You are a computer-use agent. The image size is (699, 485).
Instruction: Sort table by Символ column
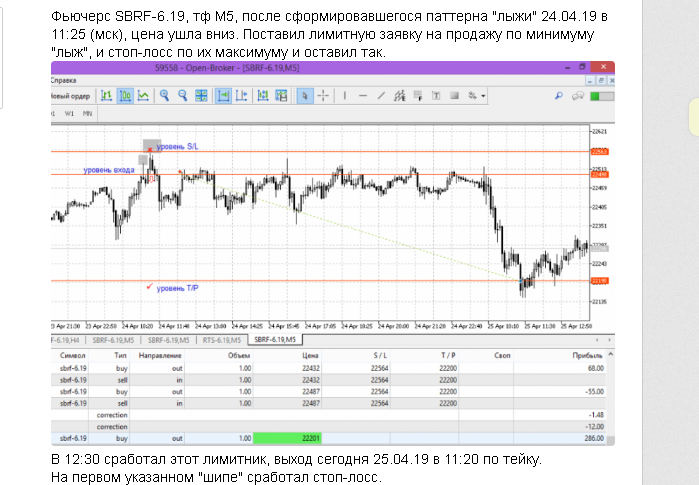pos(73,355)
